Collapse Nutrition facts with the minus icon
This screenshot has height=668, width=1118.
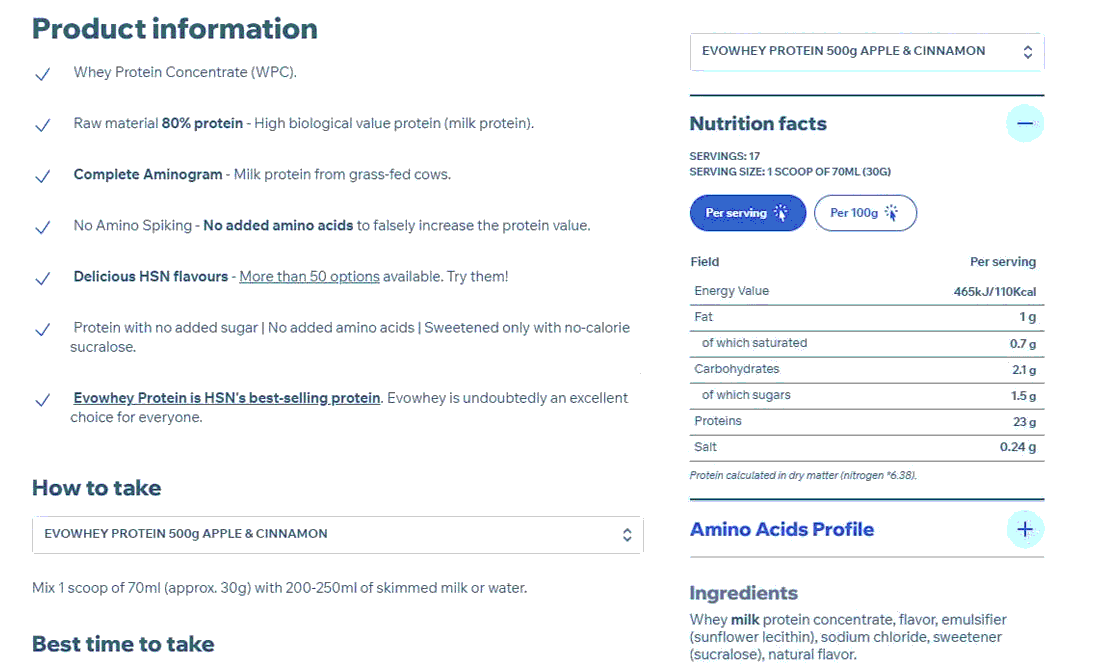[1025, 124]
